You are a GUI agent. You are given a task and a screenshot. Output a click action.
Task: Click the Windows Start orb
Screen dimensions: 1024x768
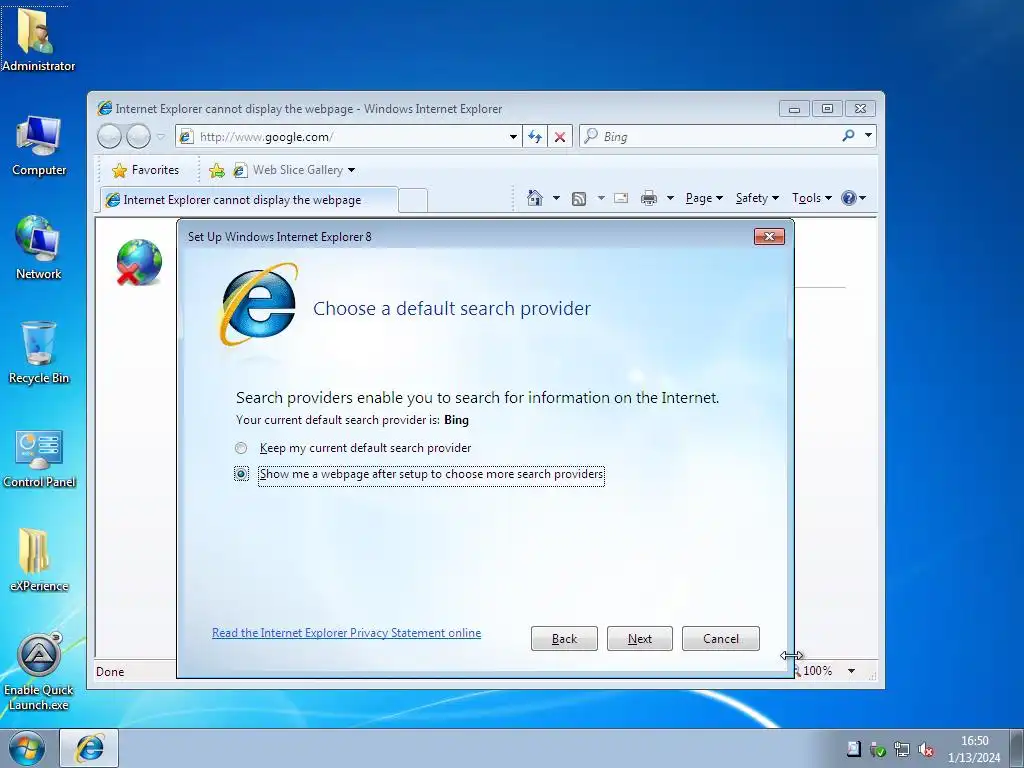27,748
